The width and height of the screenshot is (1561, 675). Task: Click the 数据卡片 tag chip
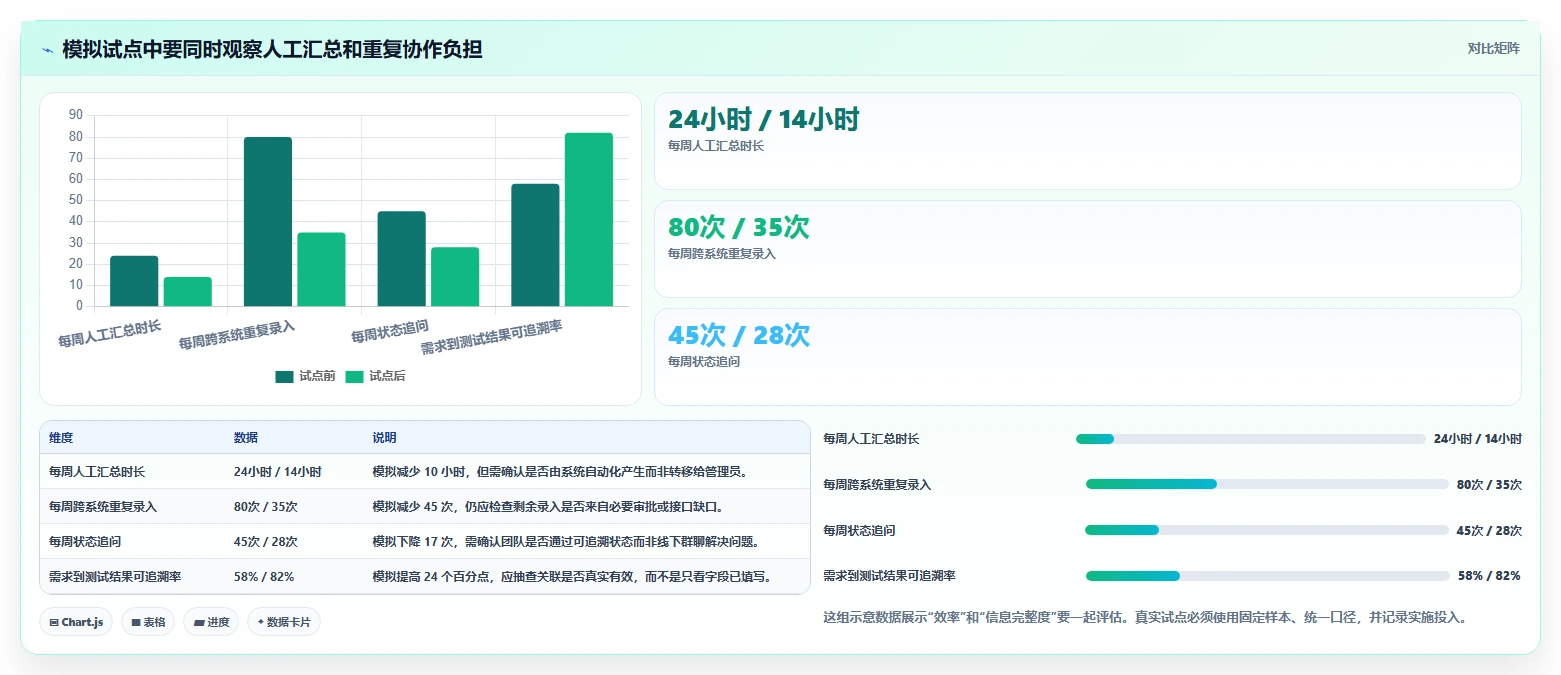tap(284, 622)
